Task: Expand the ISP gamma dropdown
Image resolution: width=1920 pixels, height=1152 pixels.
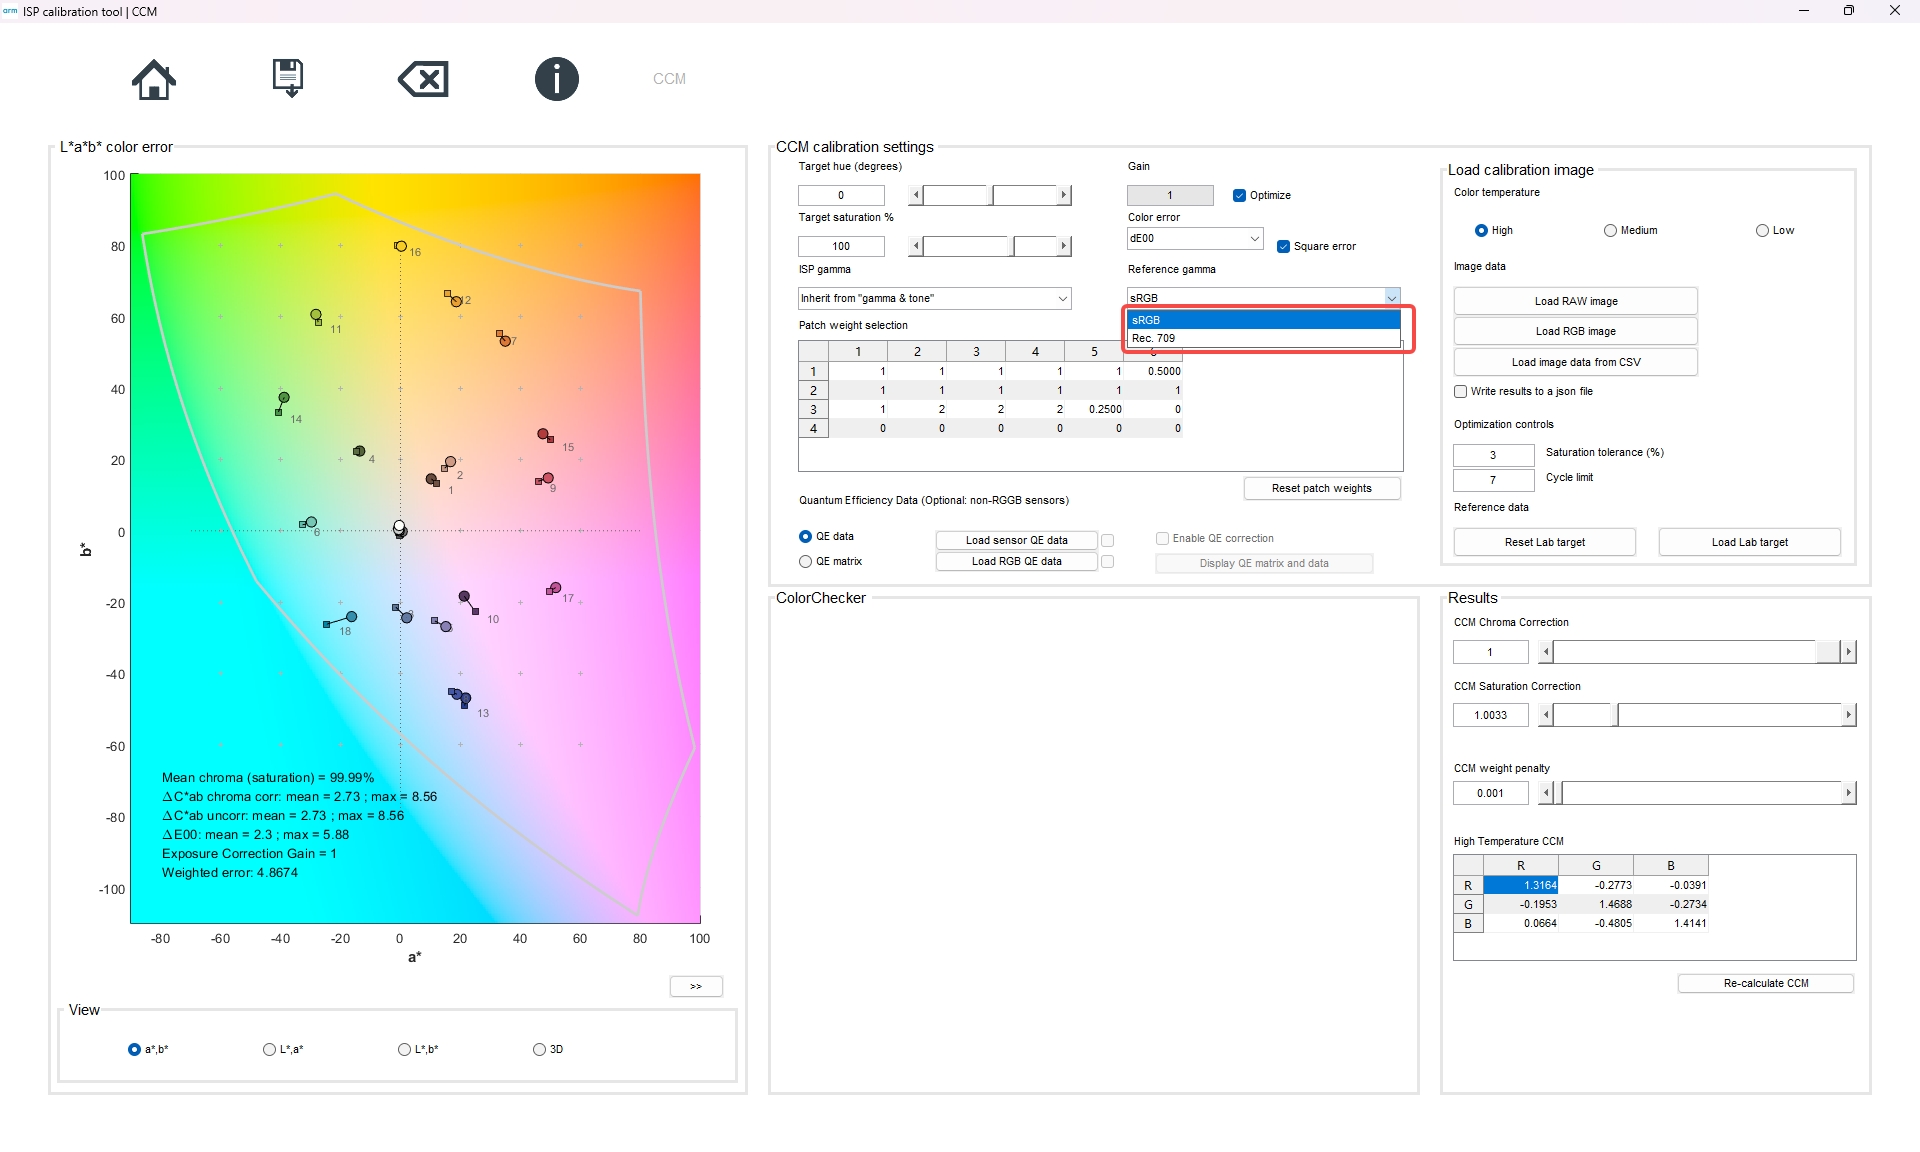Action: coord(934,298)
